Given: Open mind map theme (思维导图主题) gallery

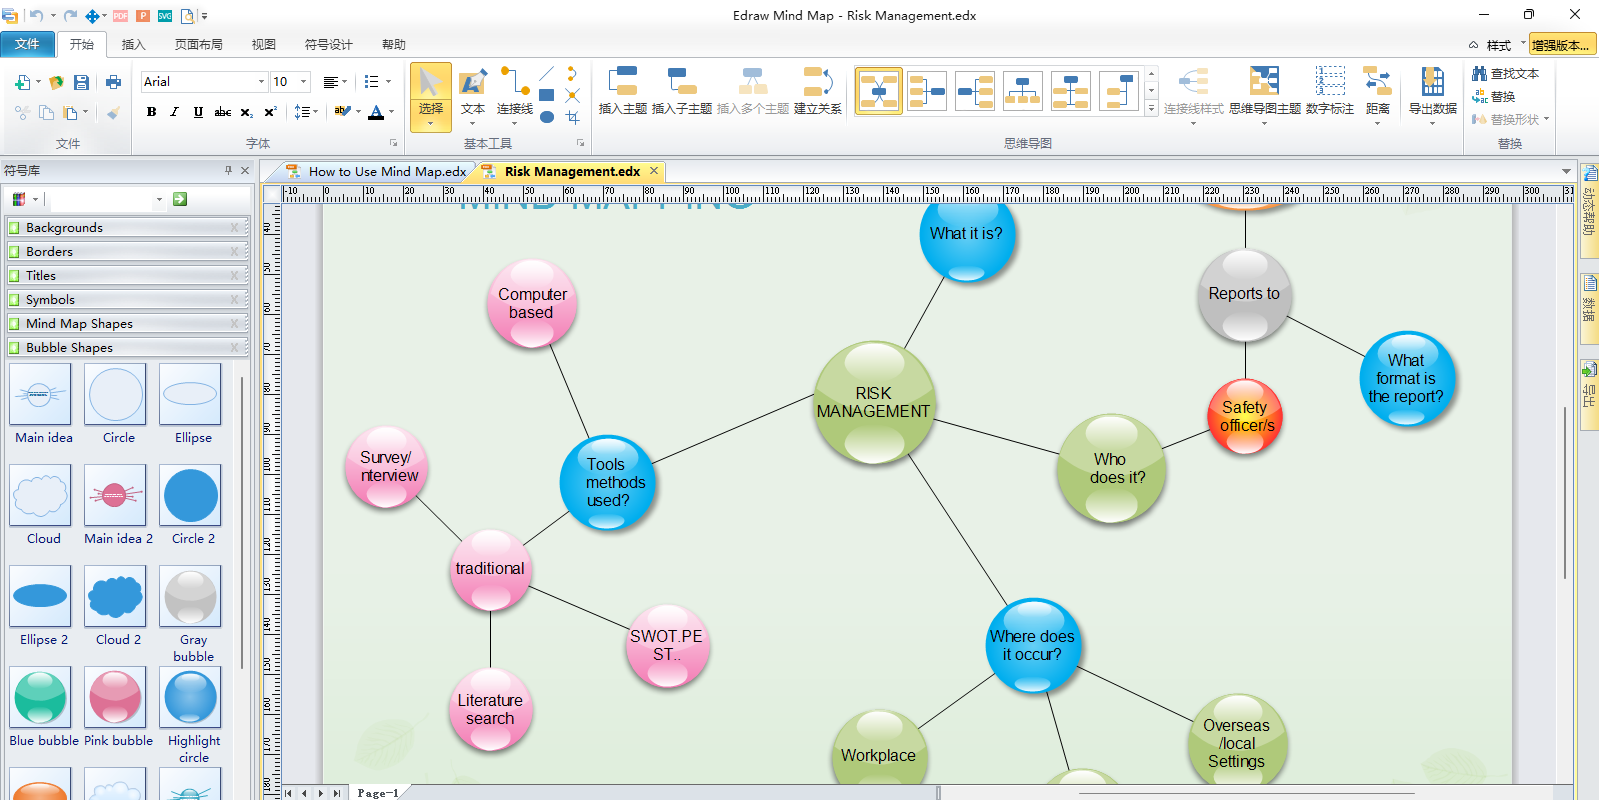Looking at the screenshot, I should pyautogui.click(x=1264, y=92).
